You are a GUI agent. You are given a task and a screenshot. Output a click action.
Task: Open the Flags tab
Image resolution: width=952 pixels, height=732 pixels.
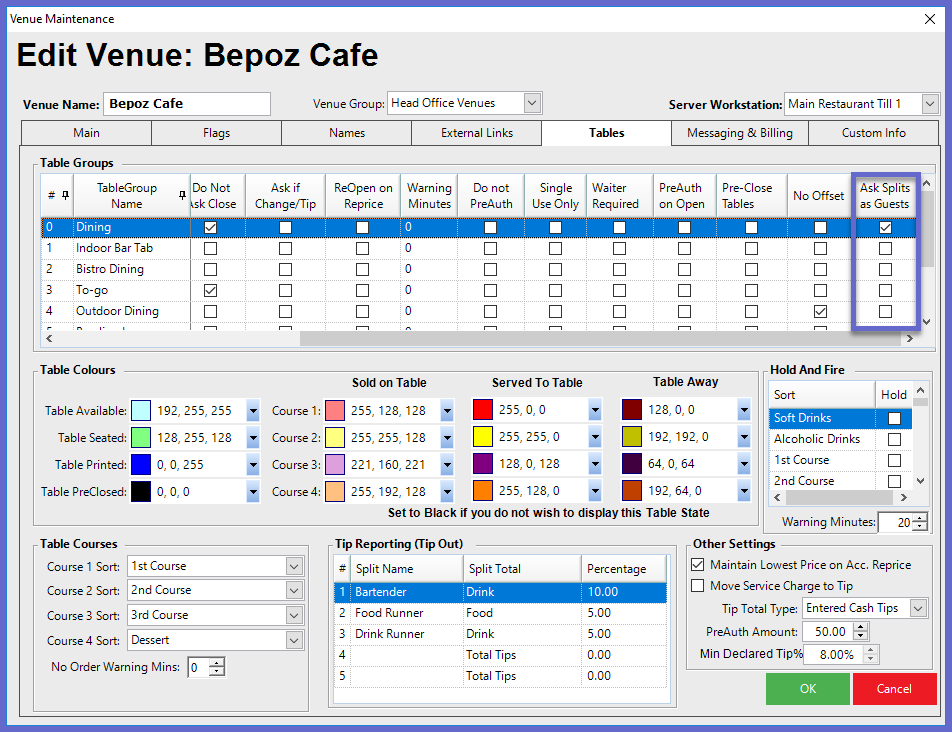(216, 133)
